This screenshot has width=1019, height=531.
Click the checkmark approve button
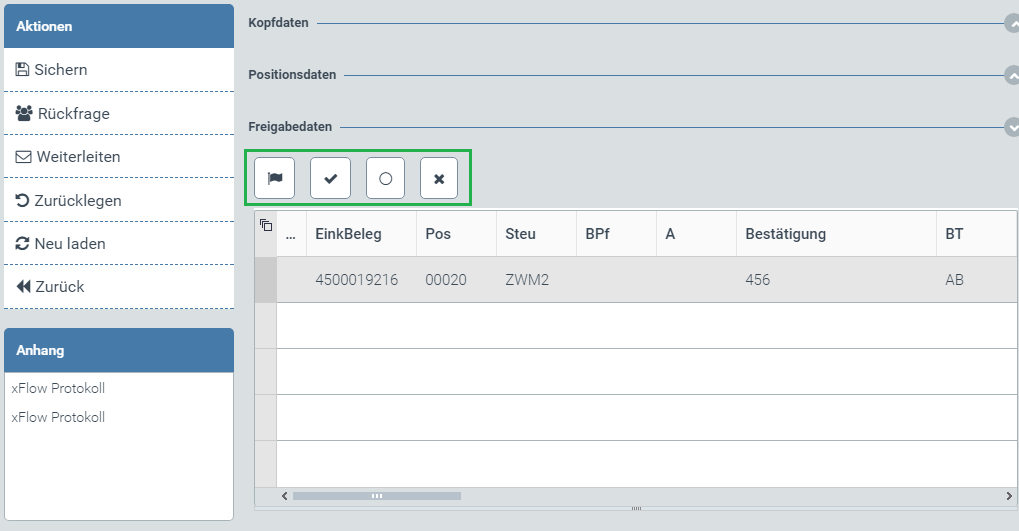click(330, 179)
